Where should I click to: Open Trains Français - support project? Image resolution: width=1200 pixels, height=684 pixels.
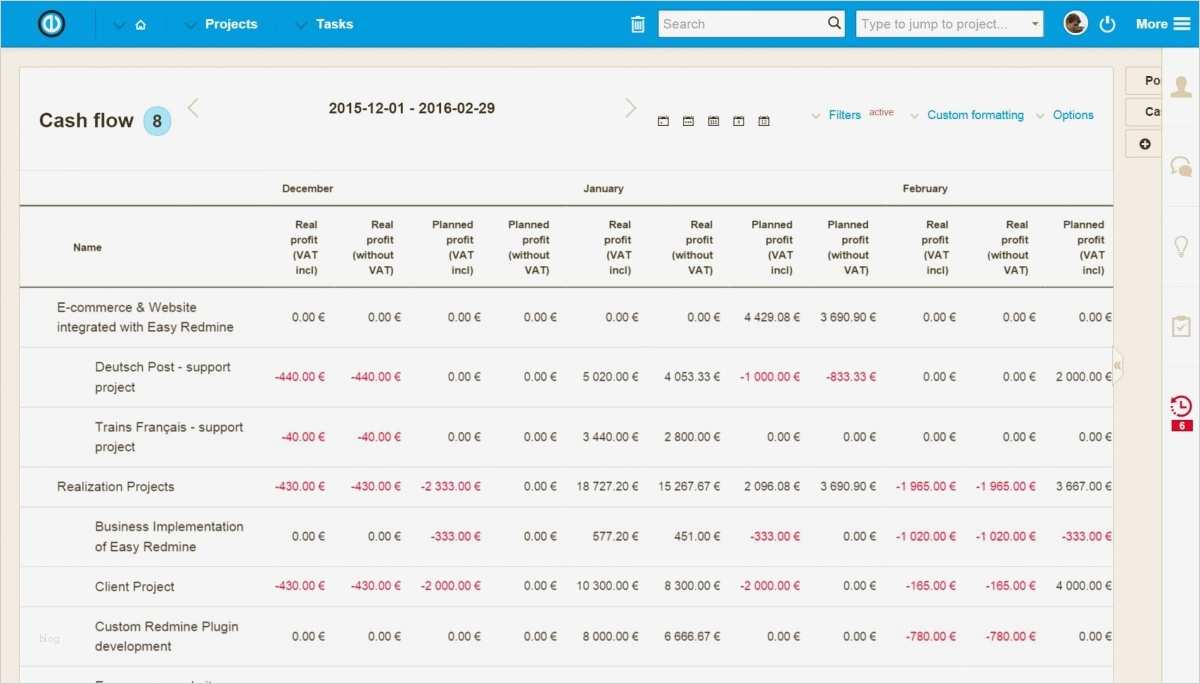pyautogui.click(x=169, y=437)
